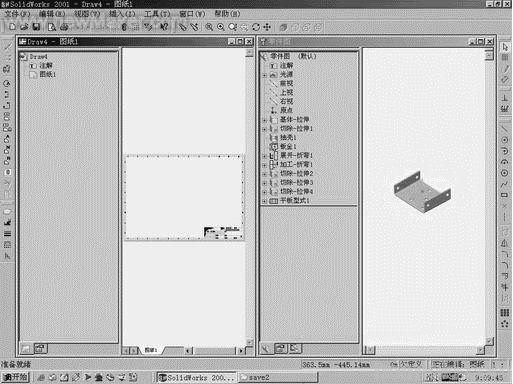This screenshot has width=513, height=384.
Task: Click the 抽壳1 shell feature icon
Action: 273,137
